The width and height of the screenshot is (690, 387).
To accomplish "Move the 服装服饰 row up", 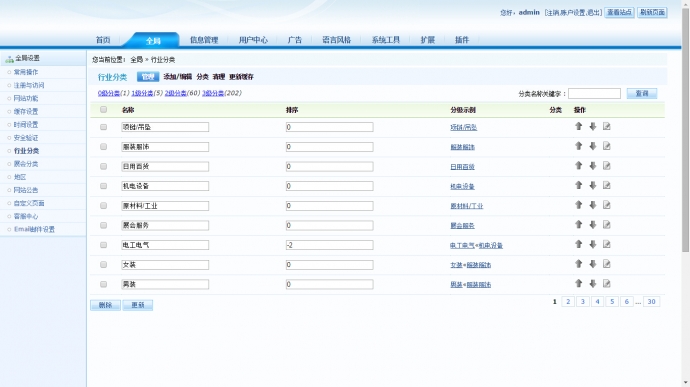I will tap(579, 146).
